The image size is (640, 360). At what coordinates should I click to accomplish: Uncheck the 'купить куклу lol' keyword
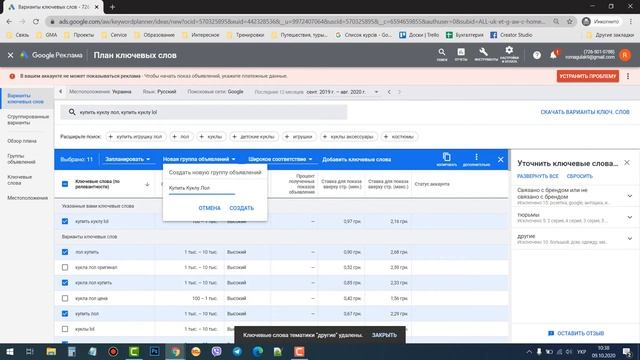click(65, 221)
